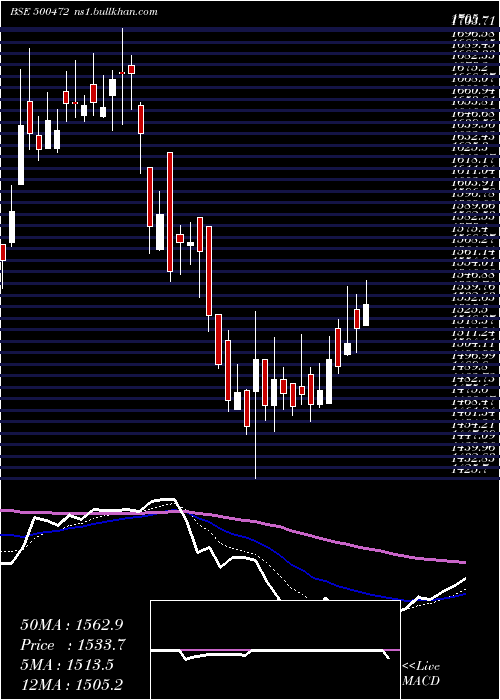The height and width of the screenshot is (700, 500).
Task: Click the <<Live MACD label
Action: [421, 673]
